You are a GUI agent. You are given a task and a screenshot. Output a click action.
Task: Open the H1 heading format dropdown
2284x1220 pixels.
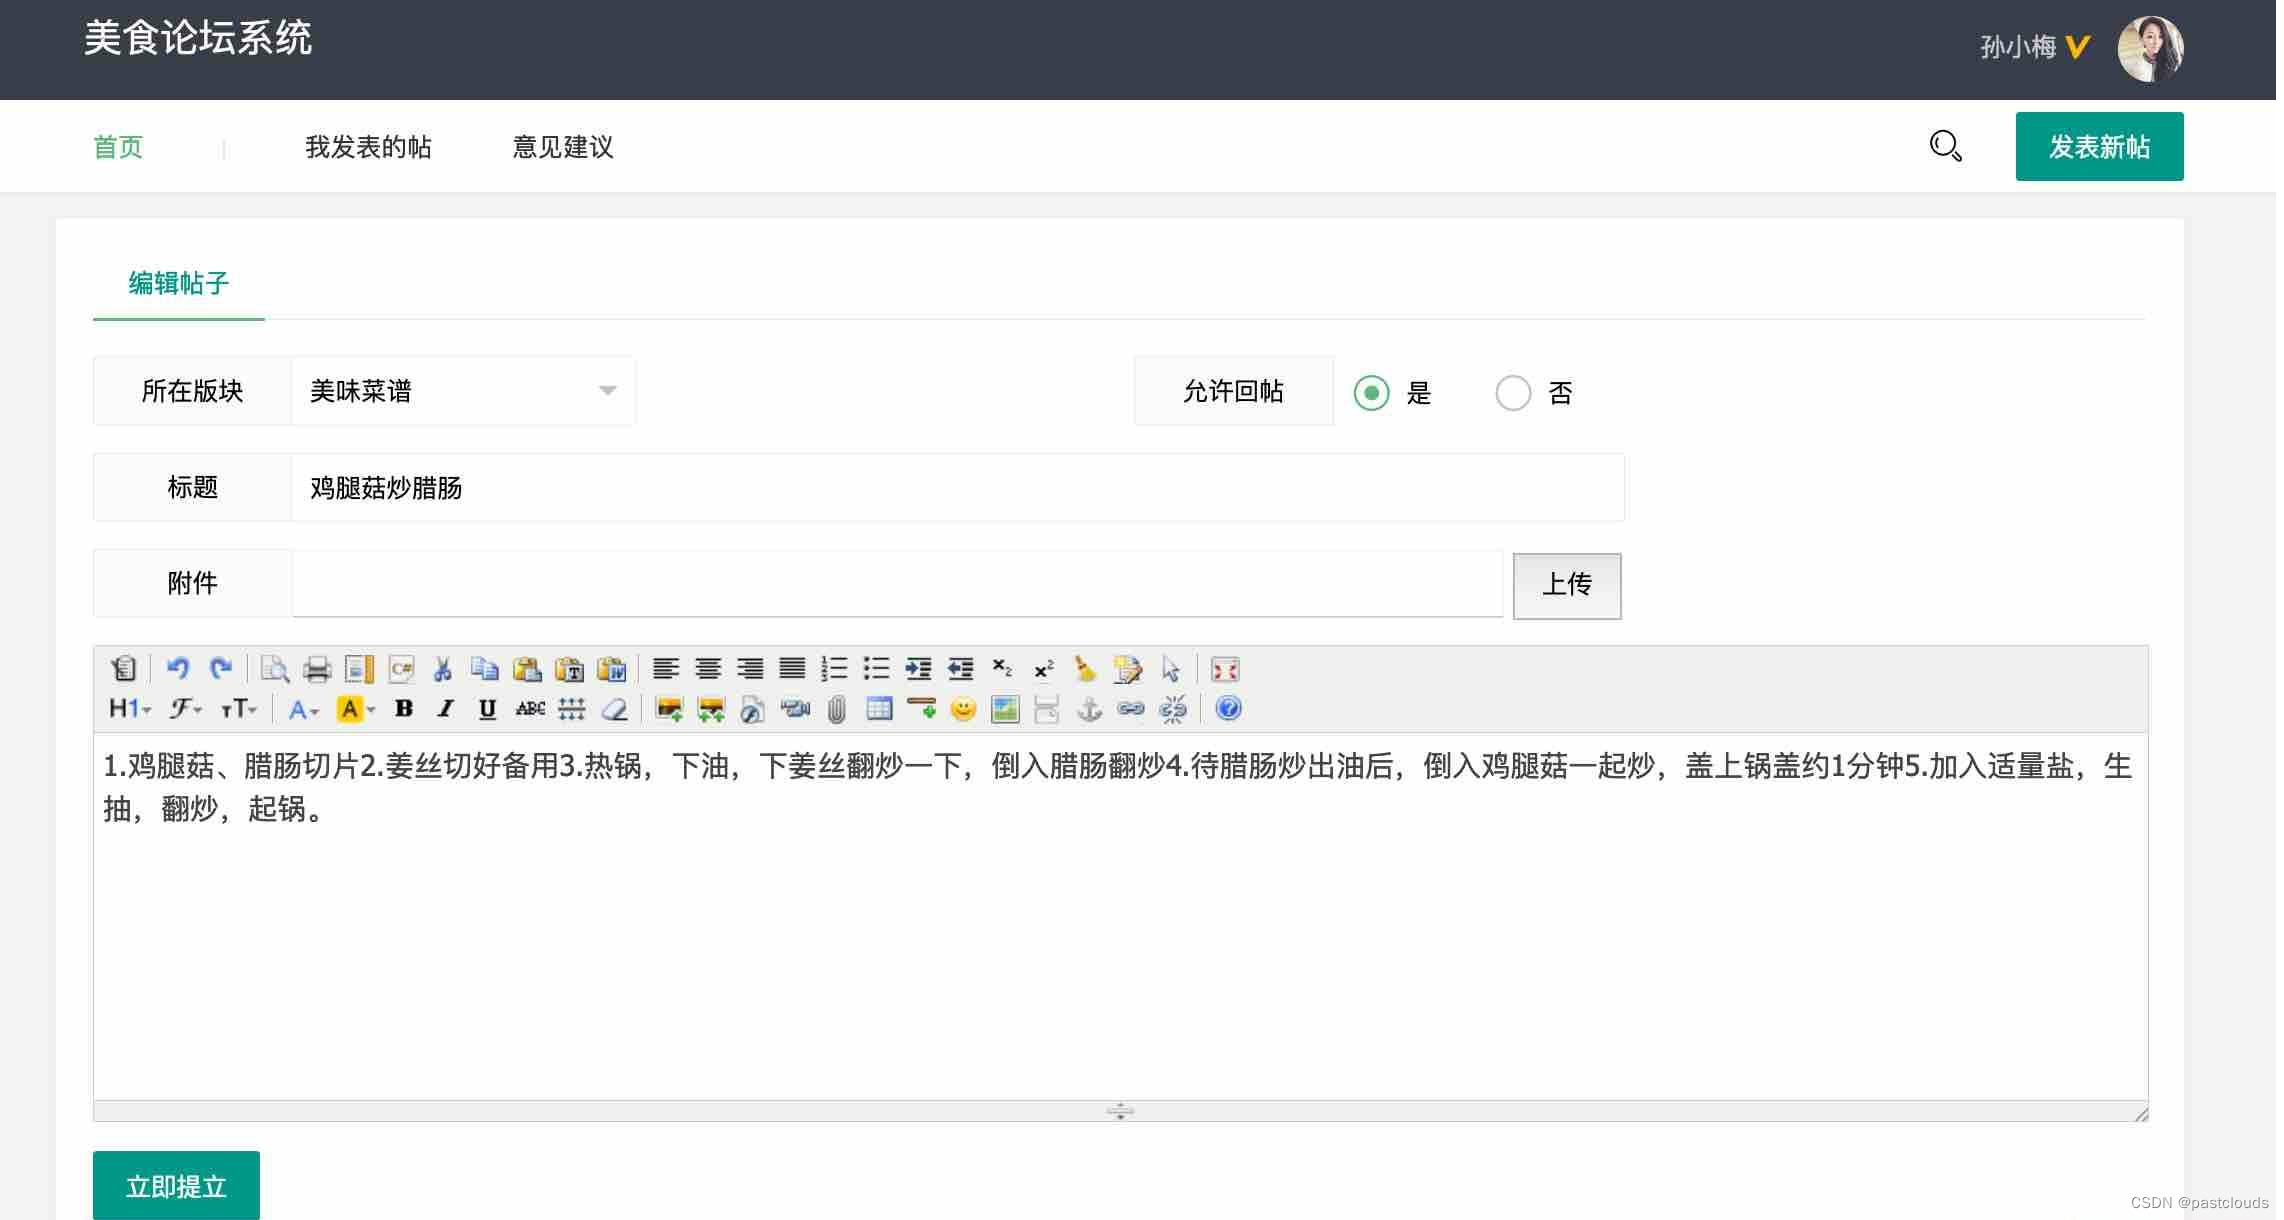[130, 709]
